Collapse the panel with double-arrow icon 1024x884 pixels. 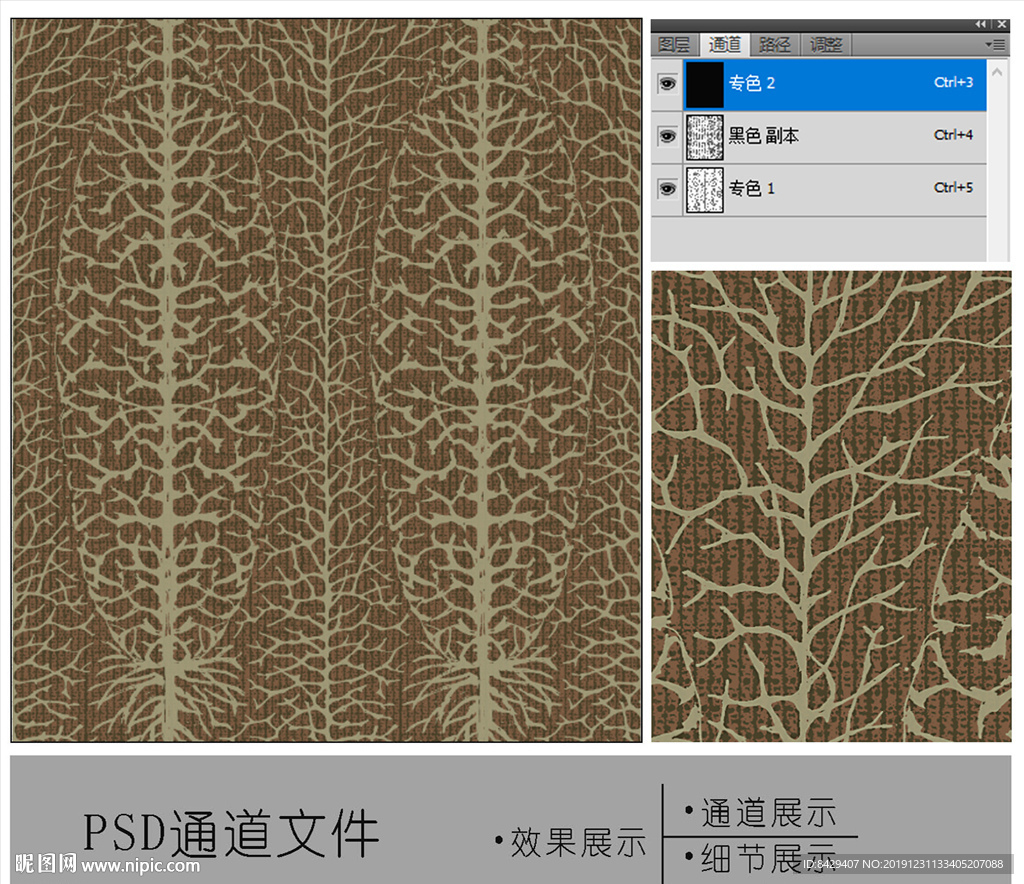980,24
